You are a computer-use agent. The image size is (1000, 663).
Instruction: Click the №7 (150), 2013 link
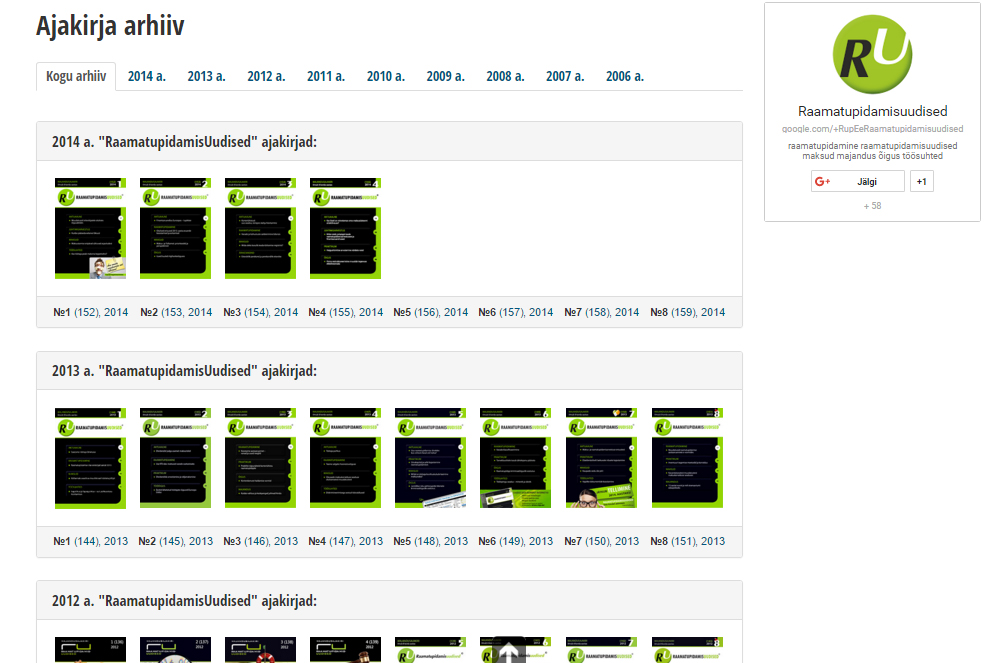601,541
